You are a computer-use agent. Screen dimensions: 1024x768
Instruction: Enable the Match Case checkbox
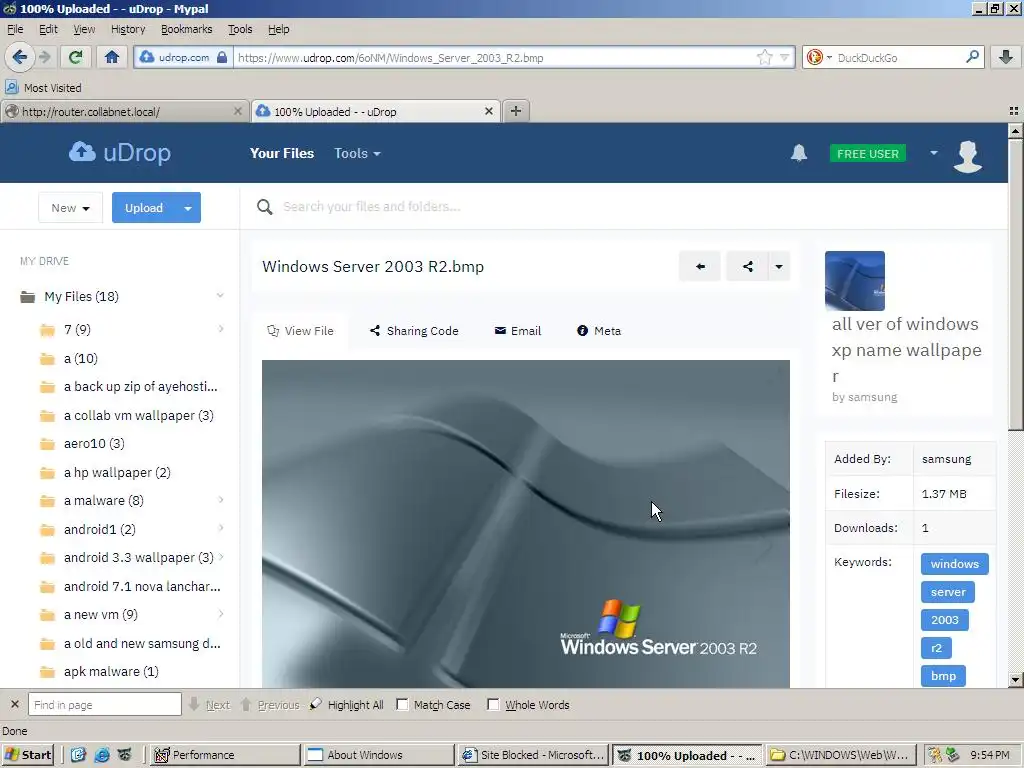tap(402, 705)
